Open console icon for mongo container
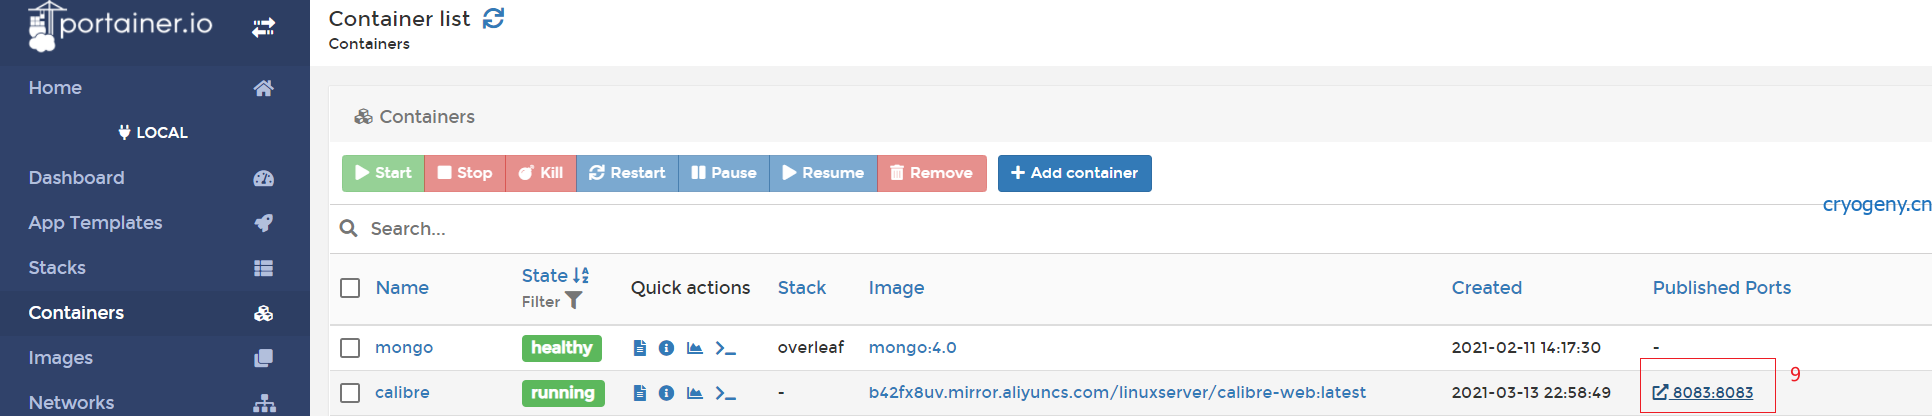This screenshot has width=1932, height=416. tap(725, 348)
